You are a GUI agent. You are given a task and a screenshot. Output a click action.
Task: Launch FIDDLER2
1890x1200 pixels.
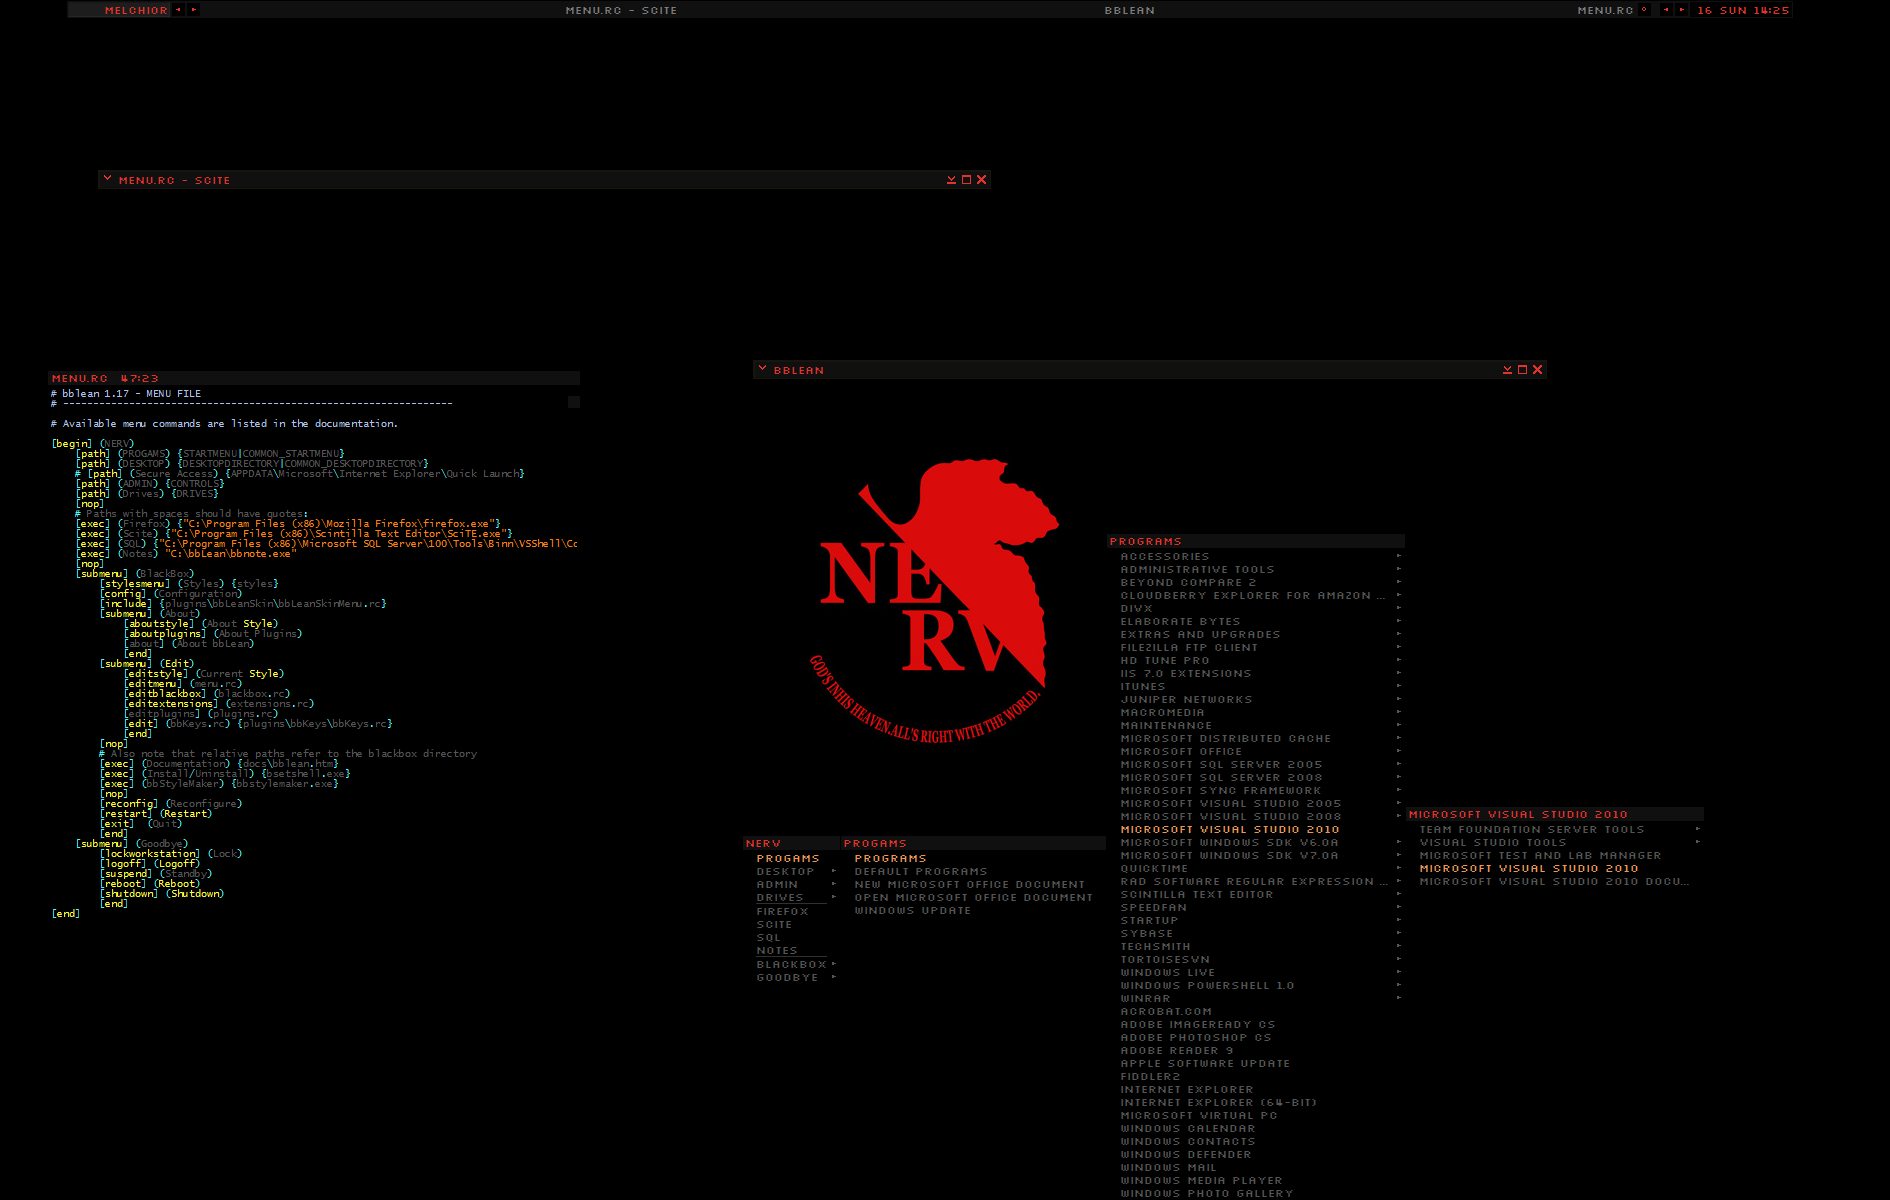(x=1150, y=1076)
